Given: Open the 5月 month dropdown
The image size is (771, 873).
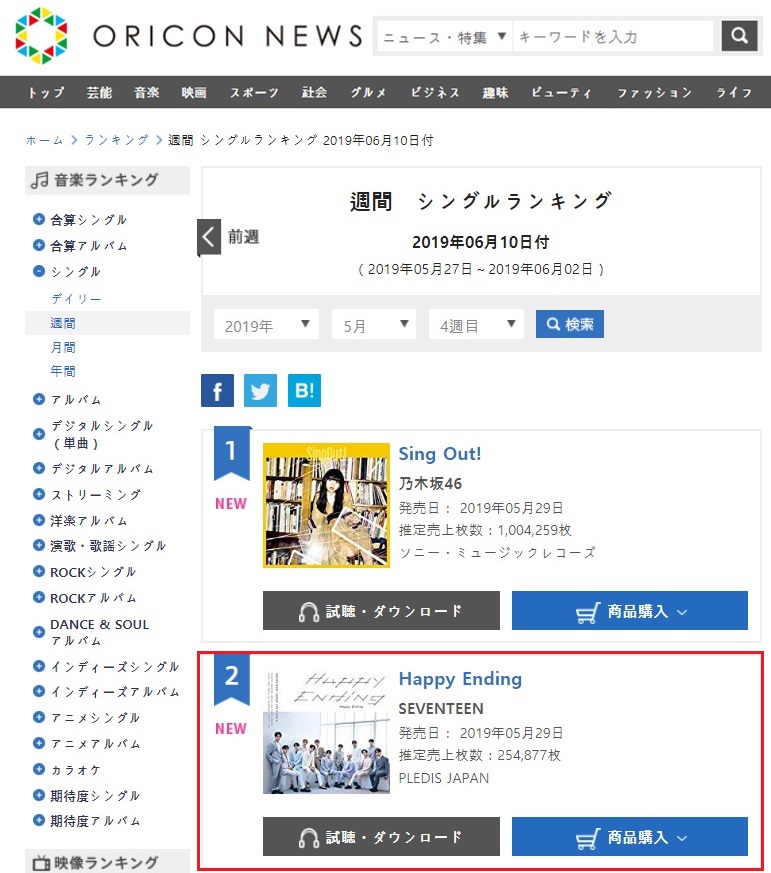Looking at the screenshot, I should coord(373,325).
